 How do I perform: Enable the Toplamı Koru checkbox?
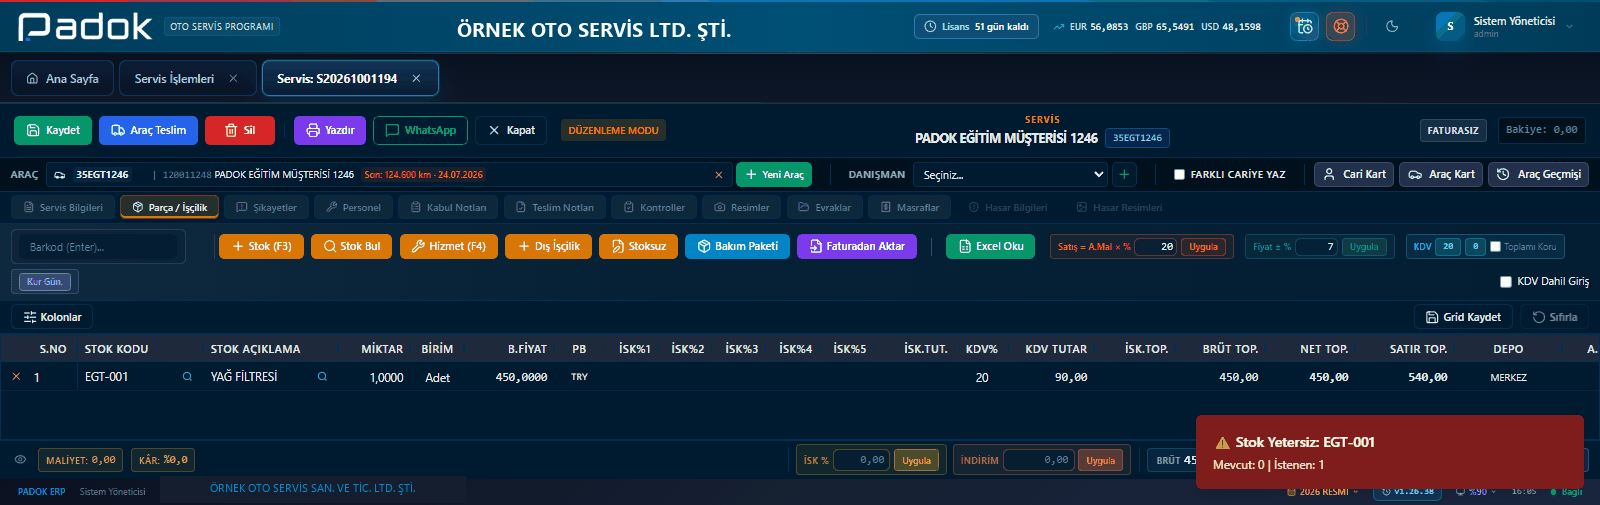tap(1495, 247)
